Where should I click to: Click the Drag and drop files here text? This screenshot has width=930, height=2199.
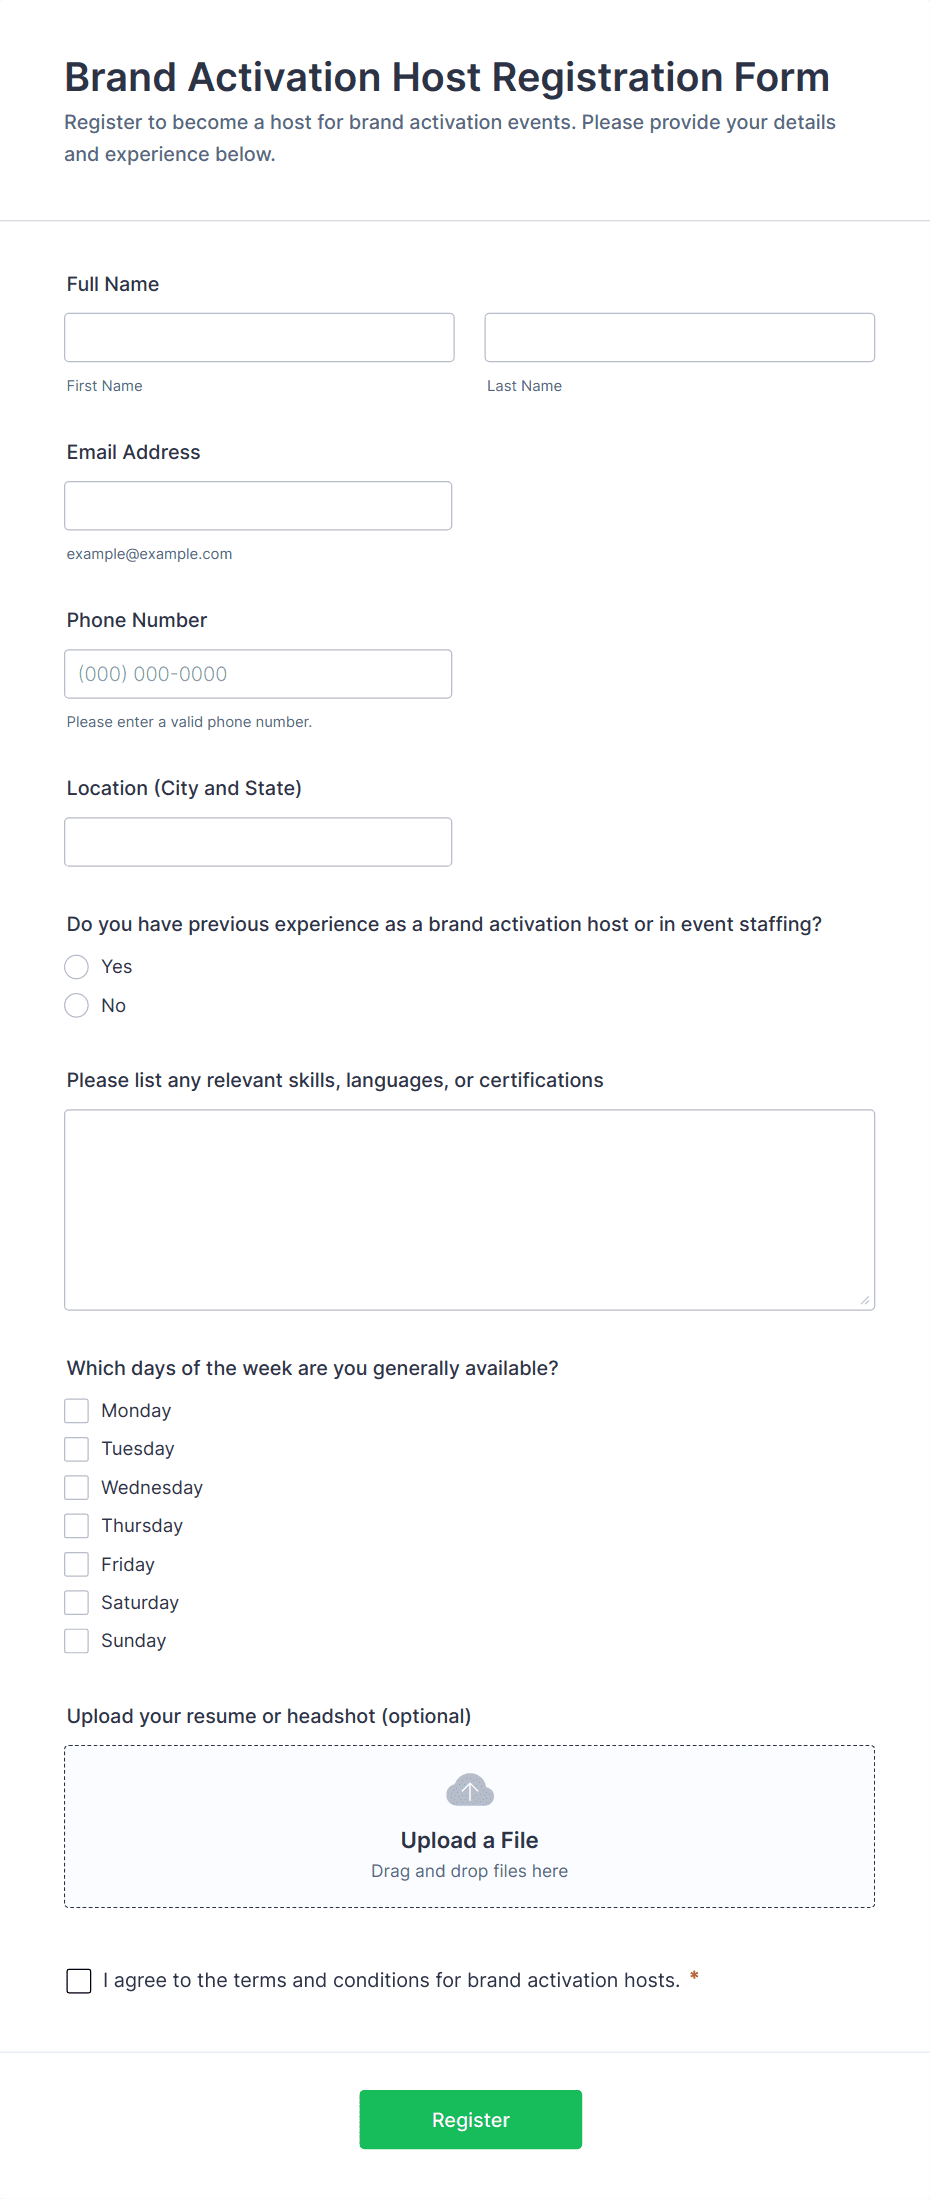pos(469,1871)
